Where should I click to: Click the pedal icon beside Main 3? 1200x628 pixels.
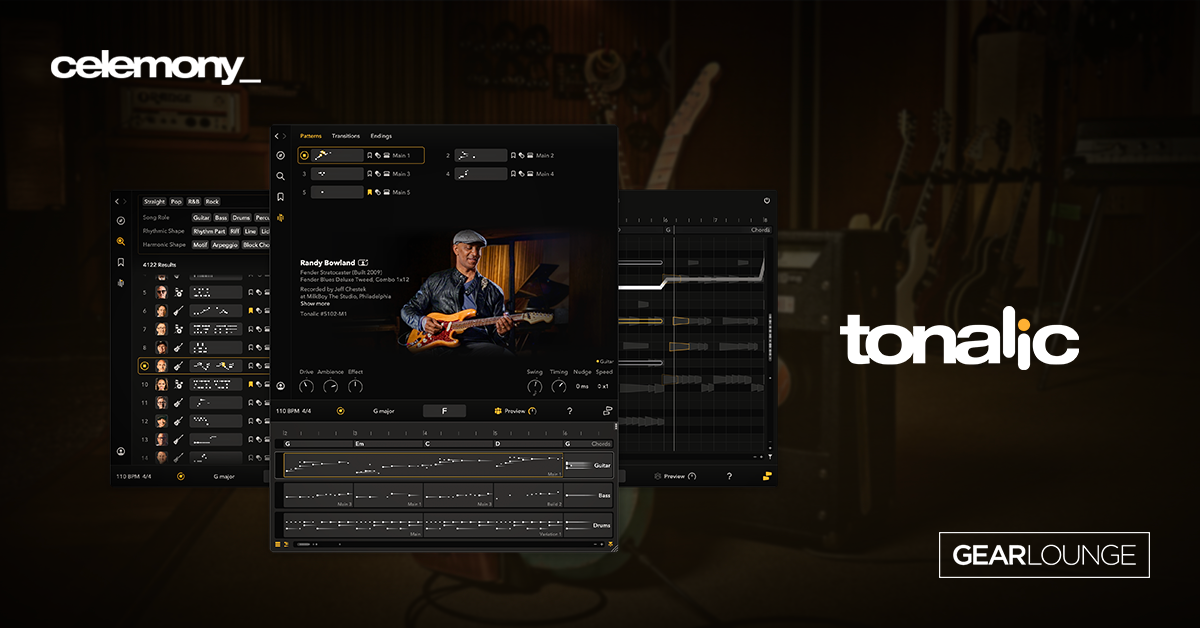coord(387,174)
